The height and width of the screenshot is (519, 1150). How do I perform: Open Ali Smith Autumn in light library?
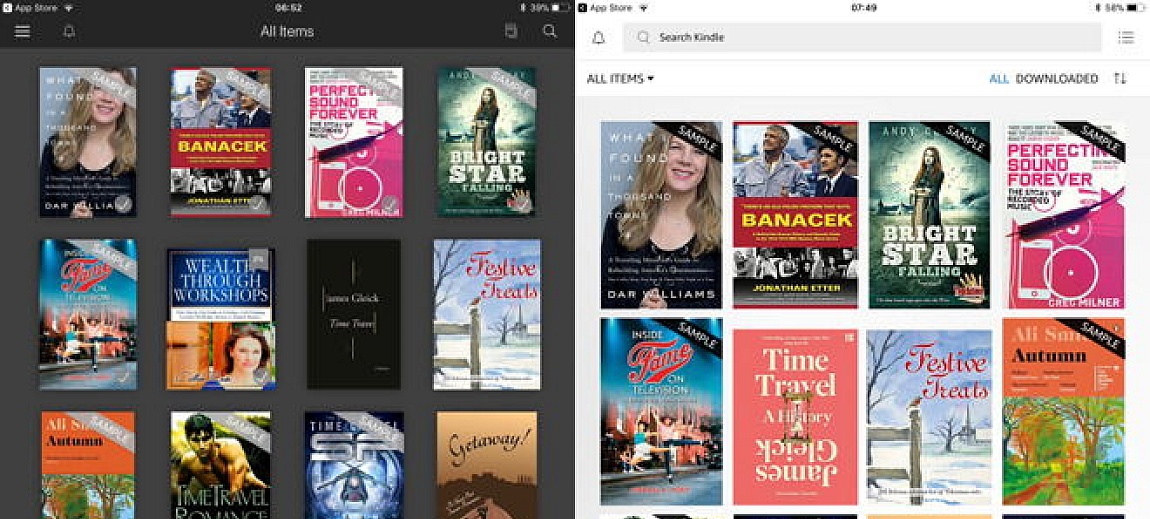tap(1063, 411)
